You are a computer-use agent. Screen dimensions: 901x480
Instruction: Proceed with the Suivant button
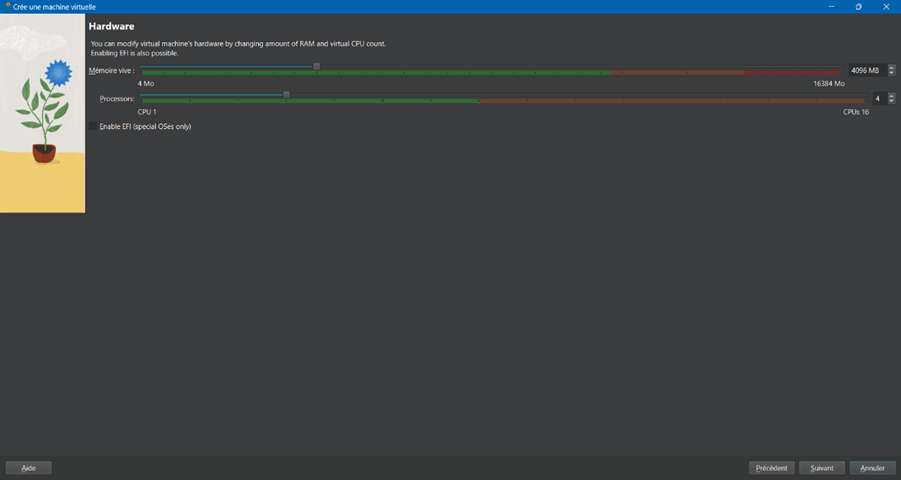[822, 467]
